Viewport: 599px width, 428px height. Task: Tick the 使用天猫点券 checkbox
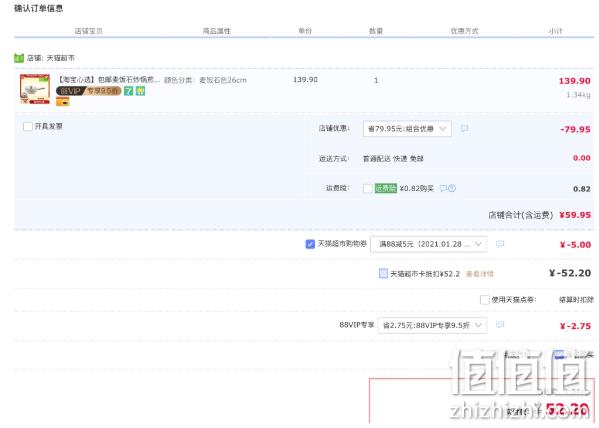click(x=484, y=300)
